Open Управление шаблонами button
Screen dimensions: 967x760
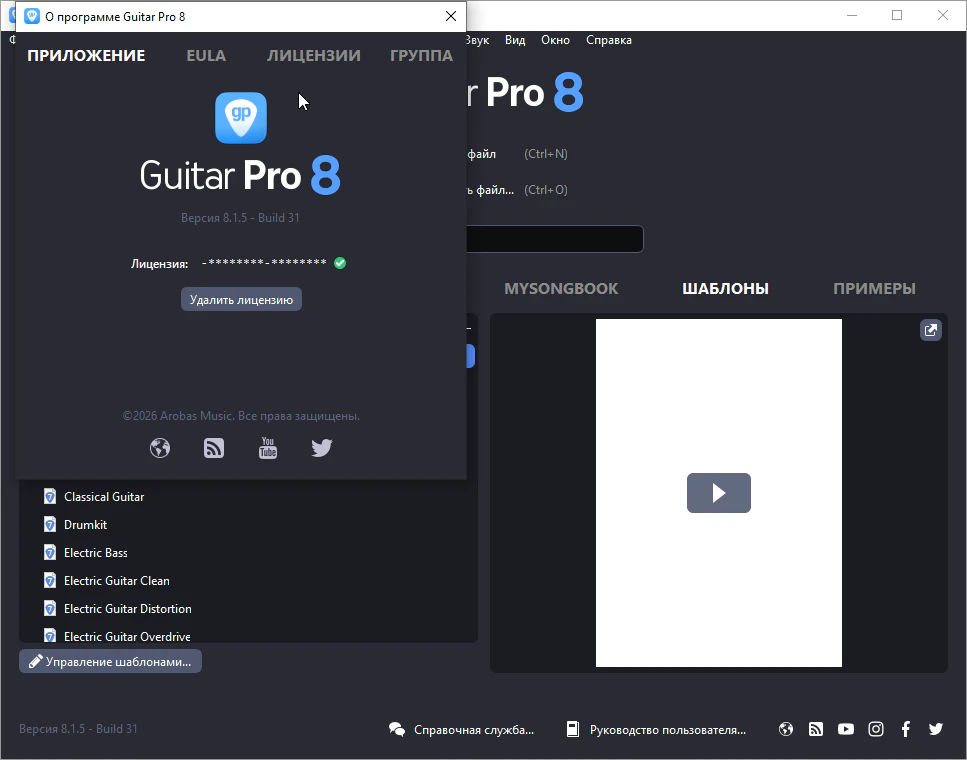pyautogui.click(x=110, y=661)
